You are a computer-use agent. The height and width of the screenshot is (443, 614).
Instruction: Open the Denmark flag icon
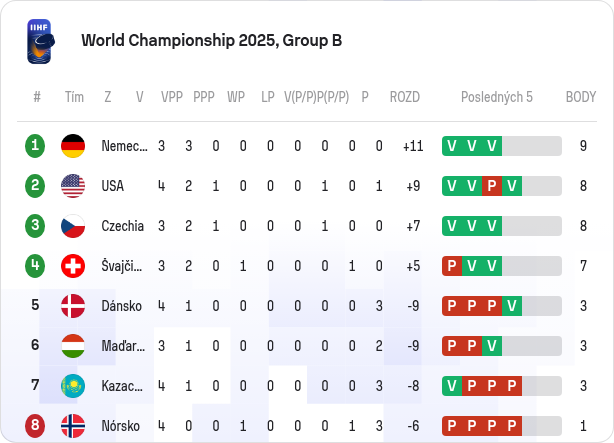[x=73, y=306]
